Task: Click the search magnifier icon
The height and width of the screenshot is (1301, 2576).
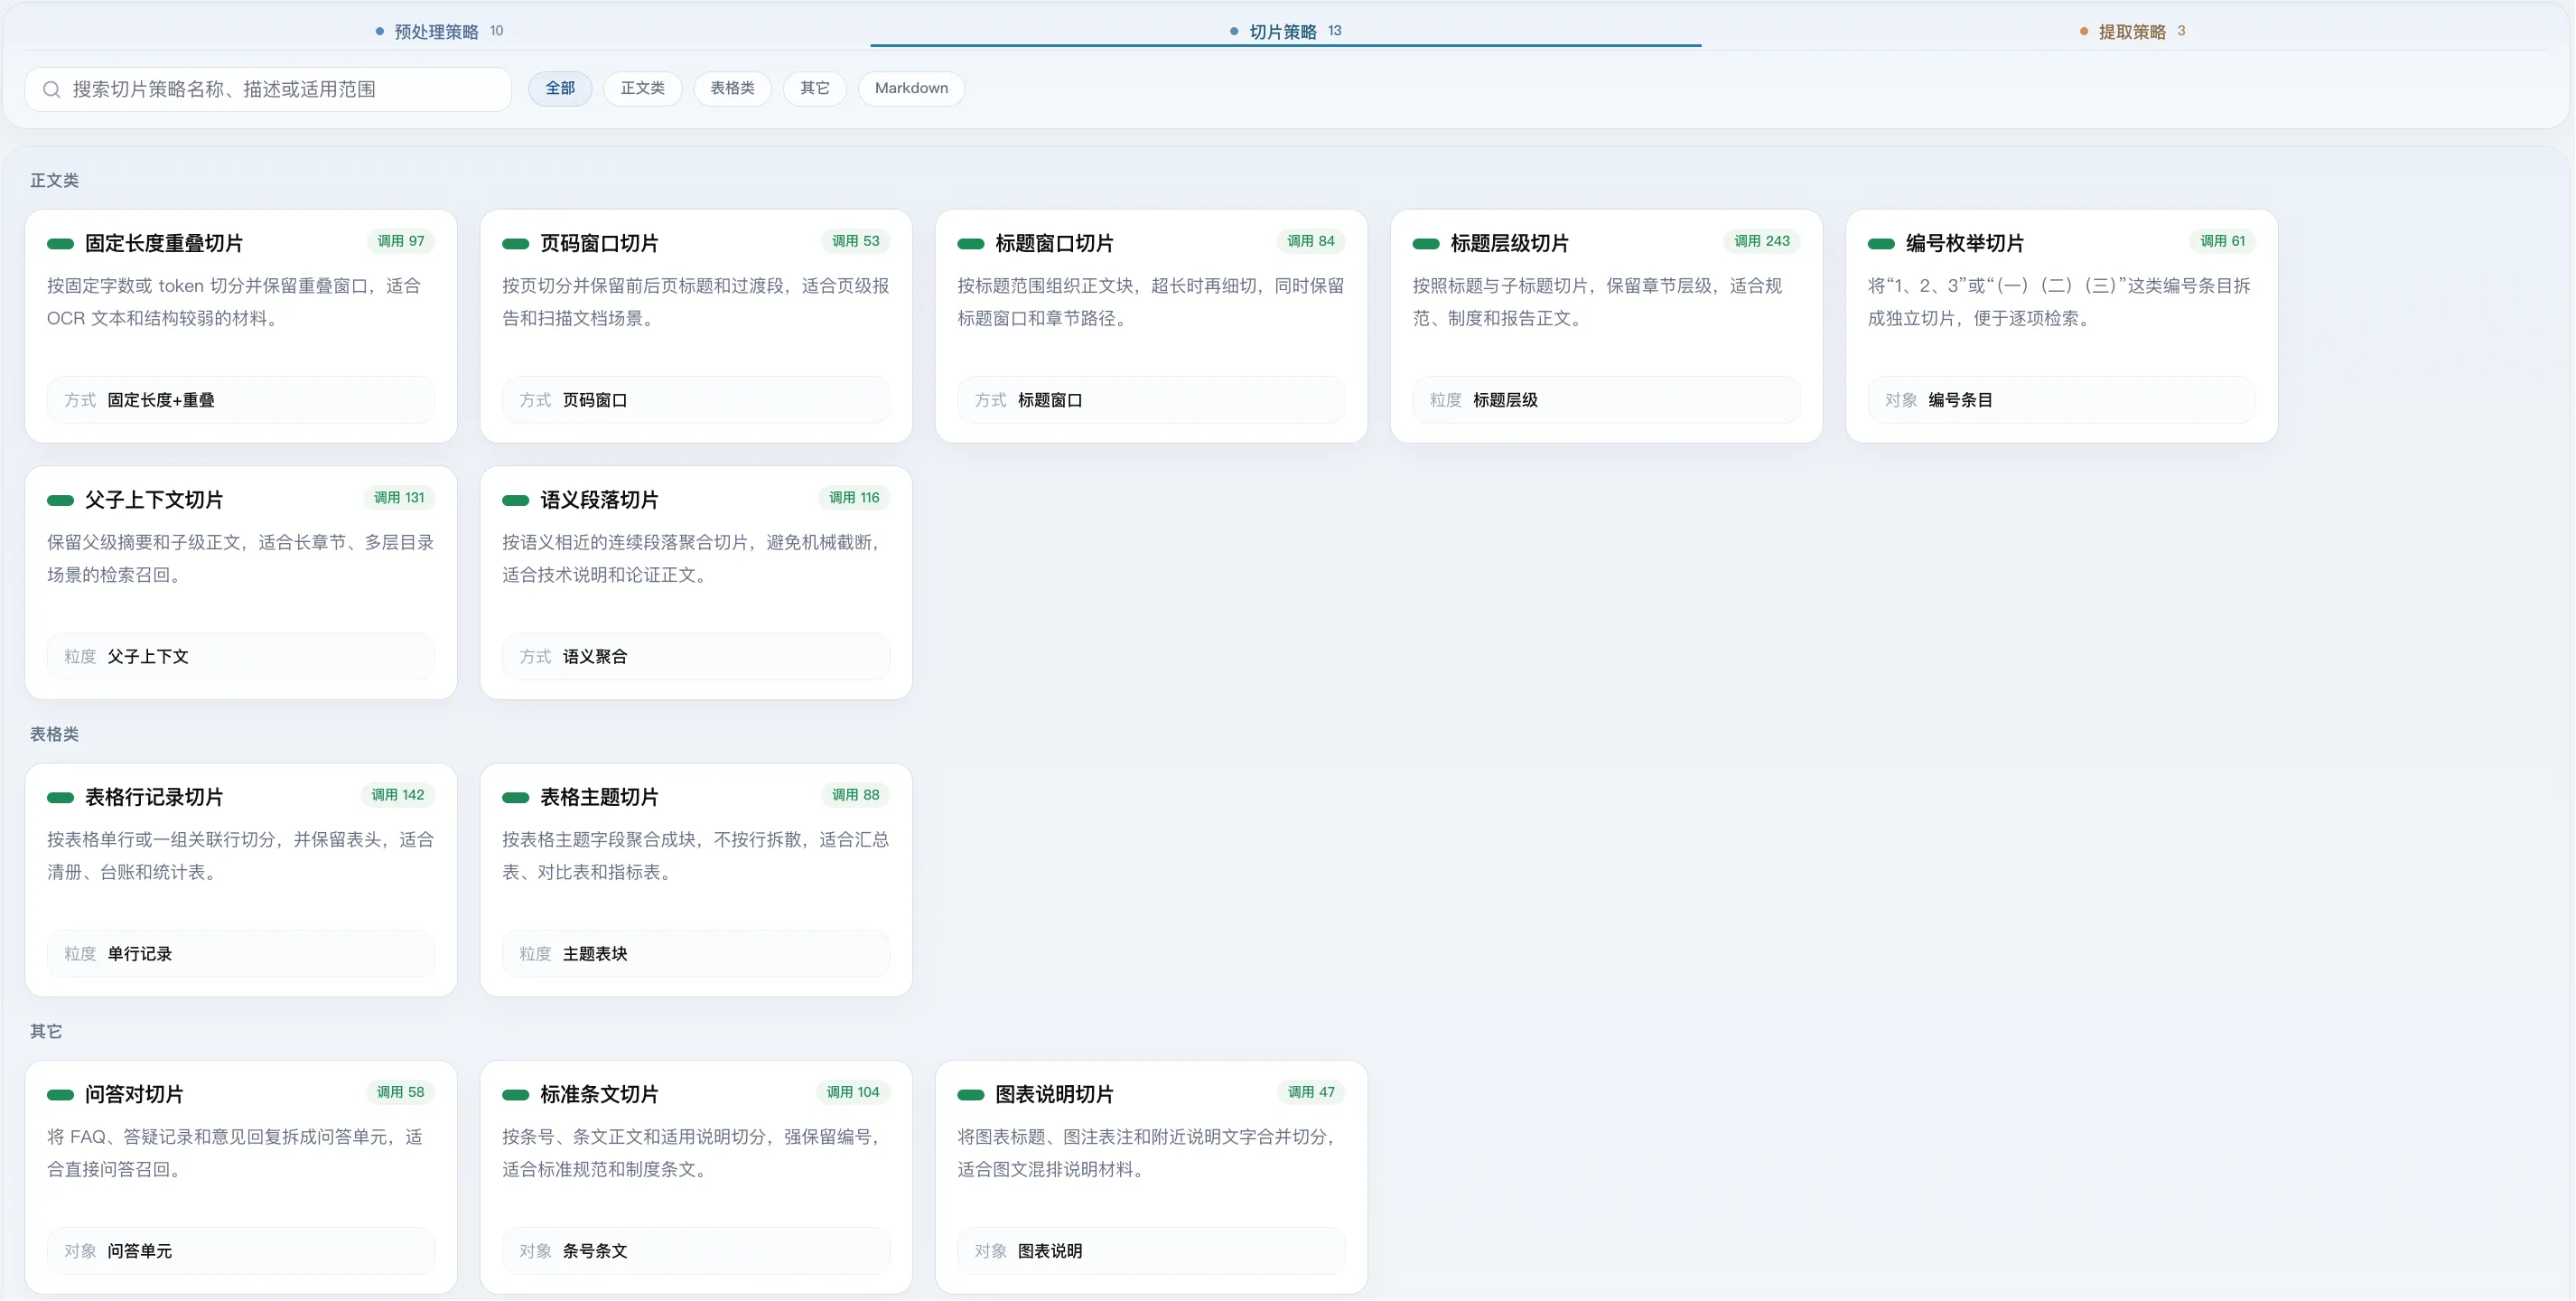Action: (x=52, y=89)
